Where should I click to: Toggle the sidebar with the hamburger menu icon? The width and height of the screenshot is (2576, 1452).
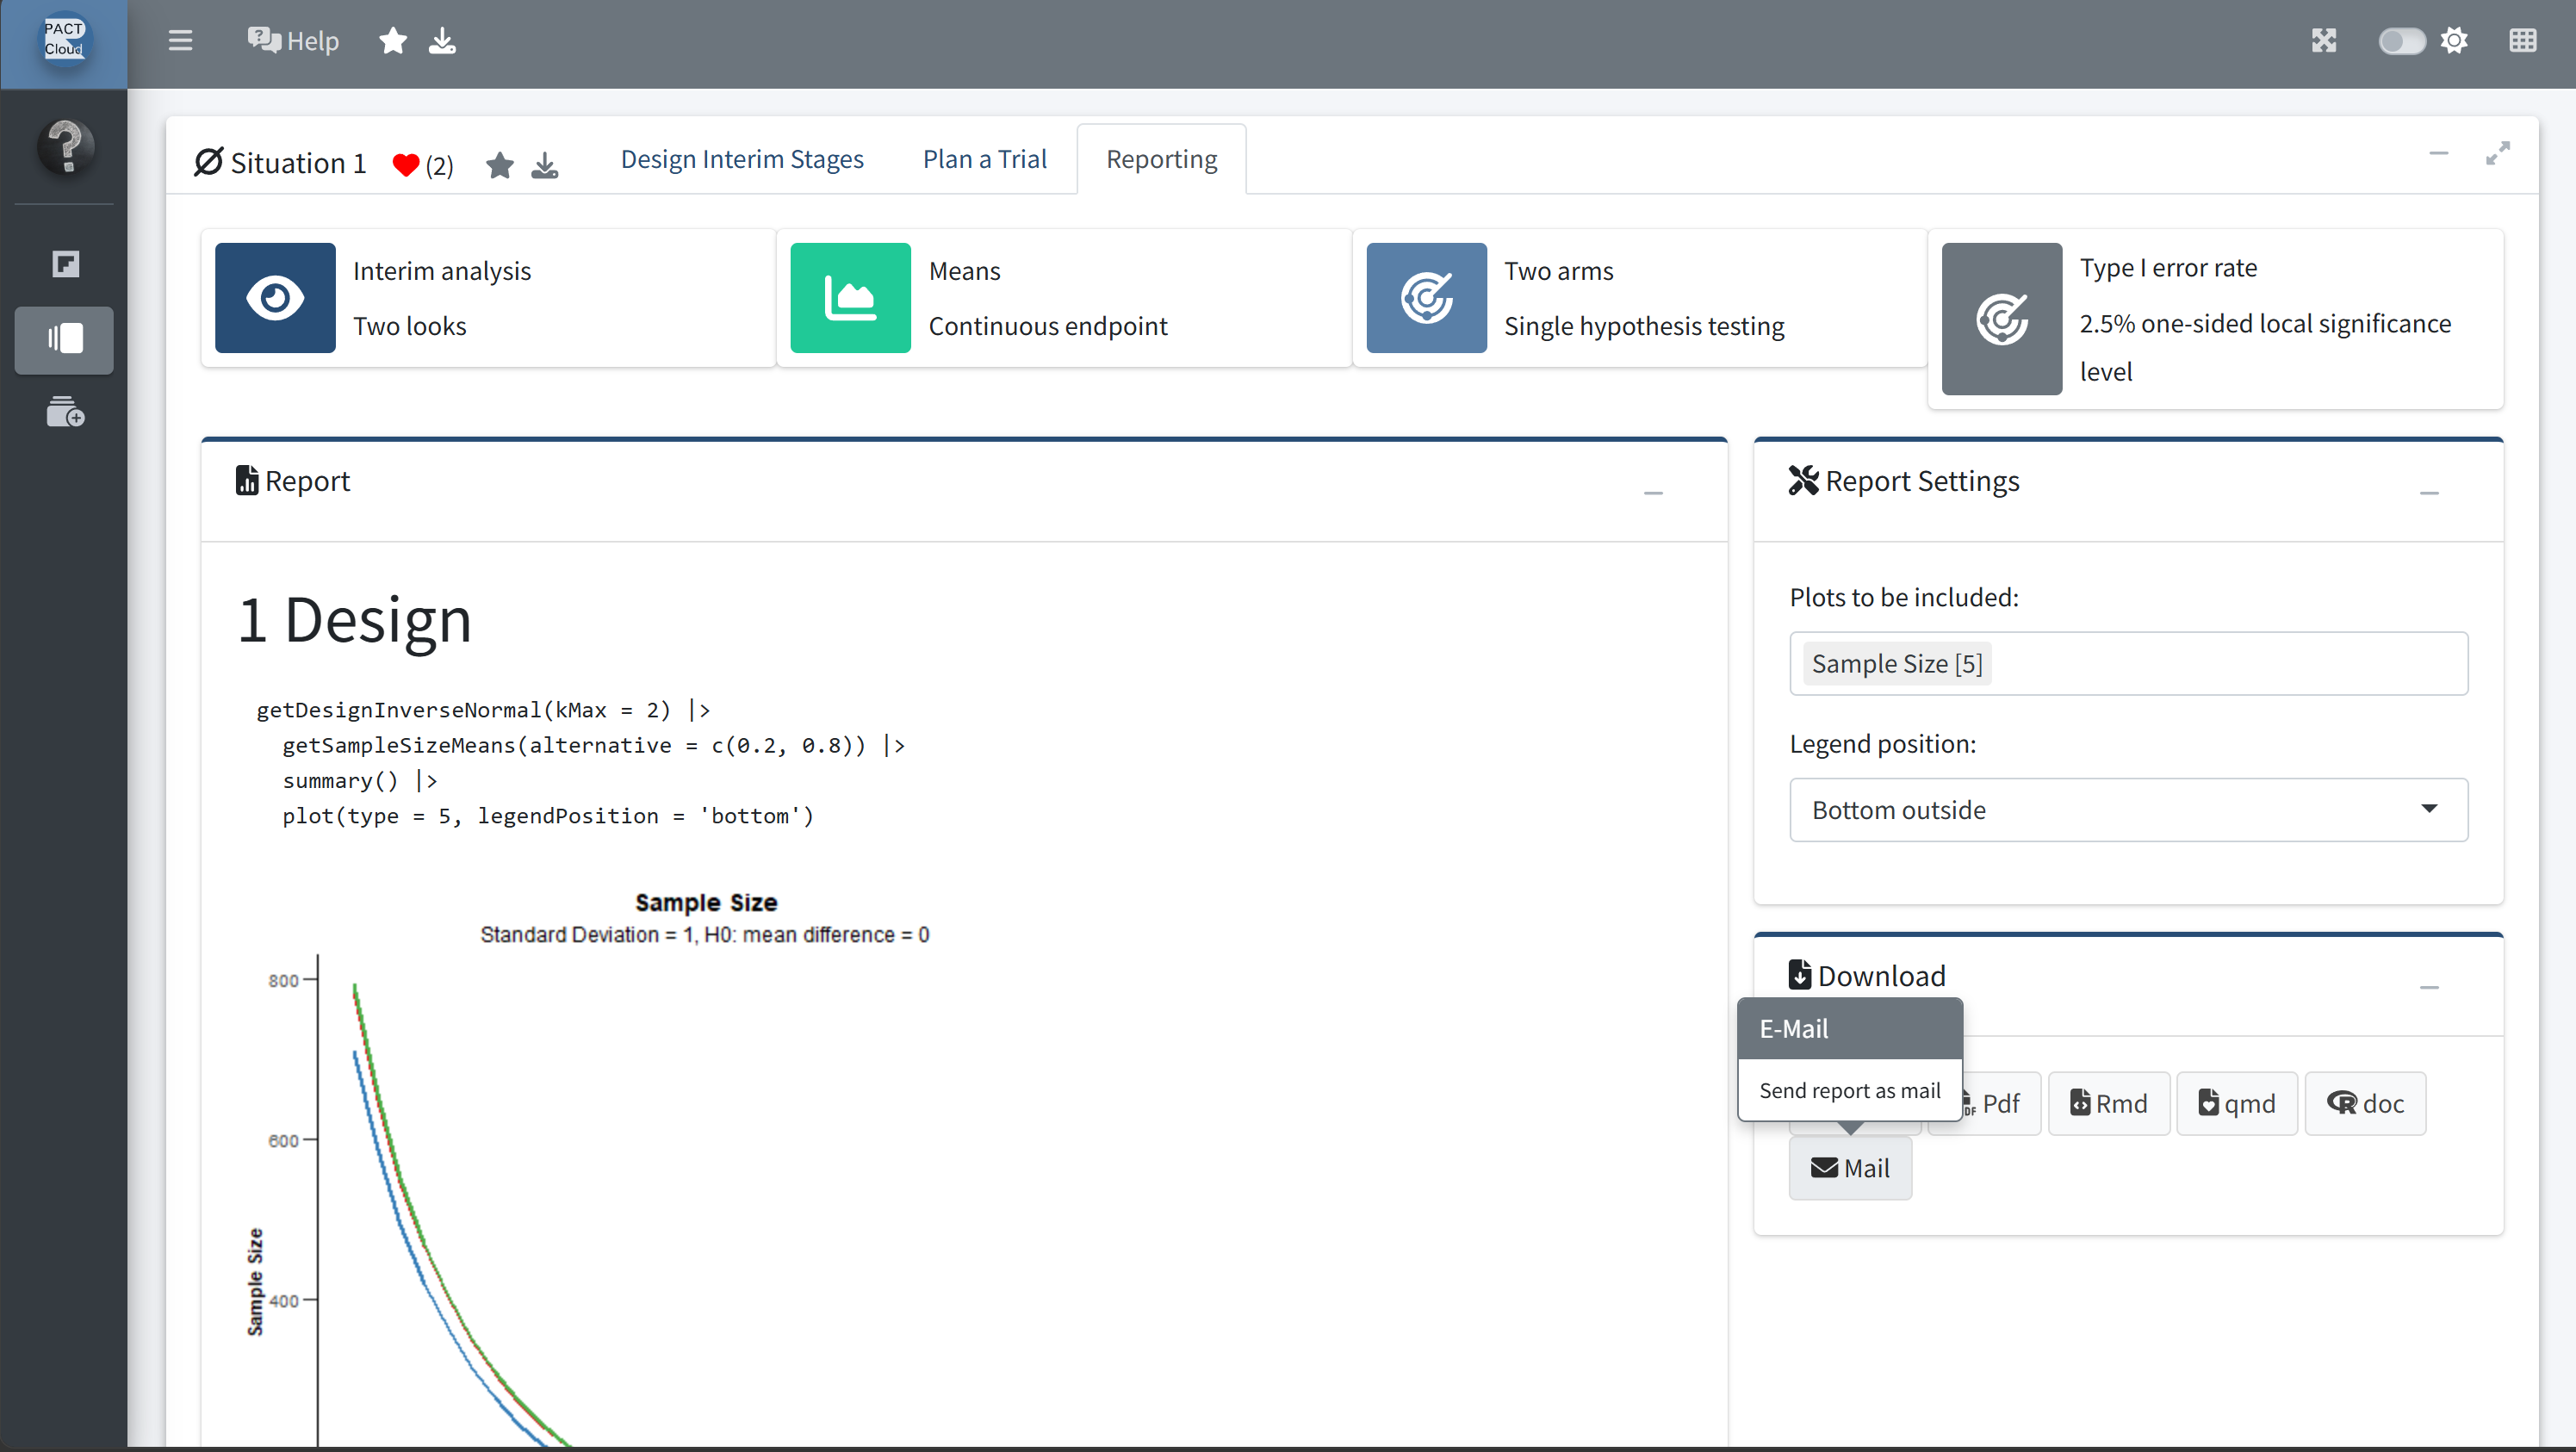click(180, 41)
